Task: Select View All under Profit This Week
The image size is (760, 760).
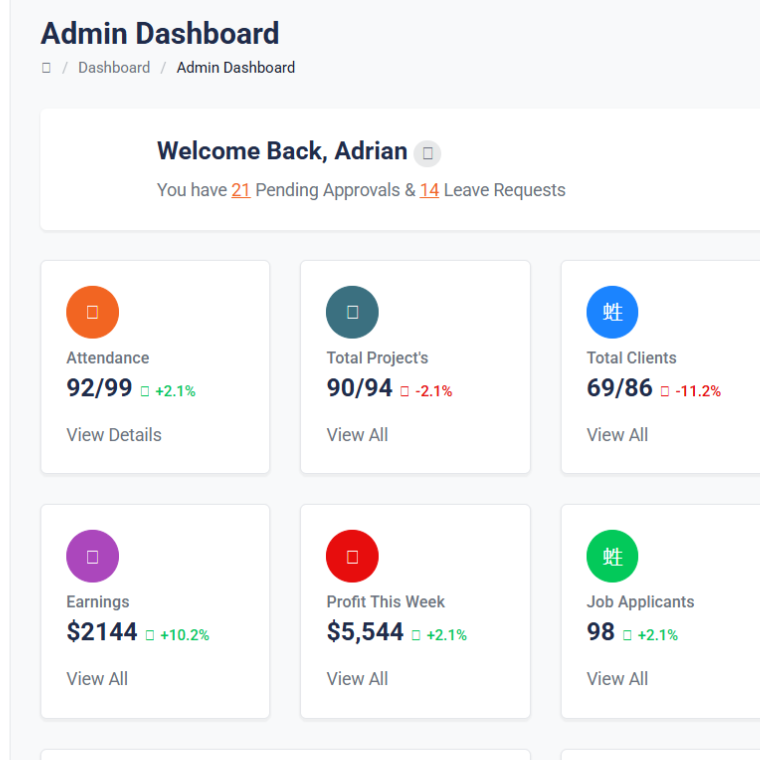Action: pyautogui.click(x=357, y=679)
